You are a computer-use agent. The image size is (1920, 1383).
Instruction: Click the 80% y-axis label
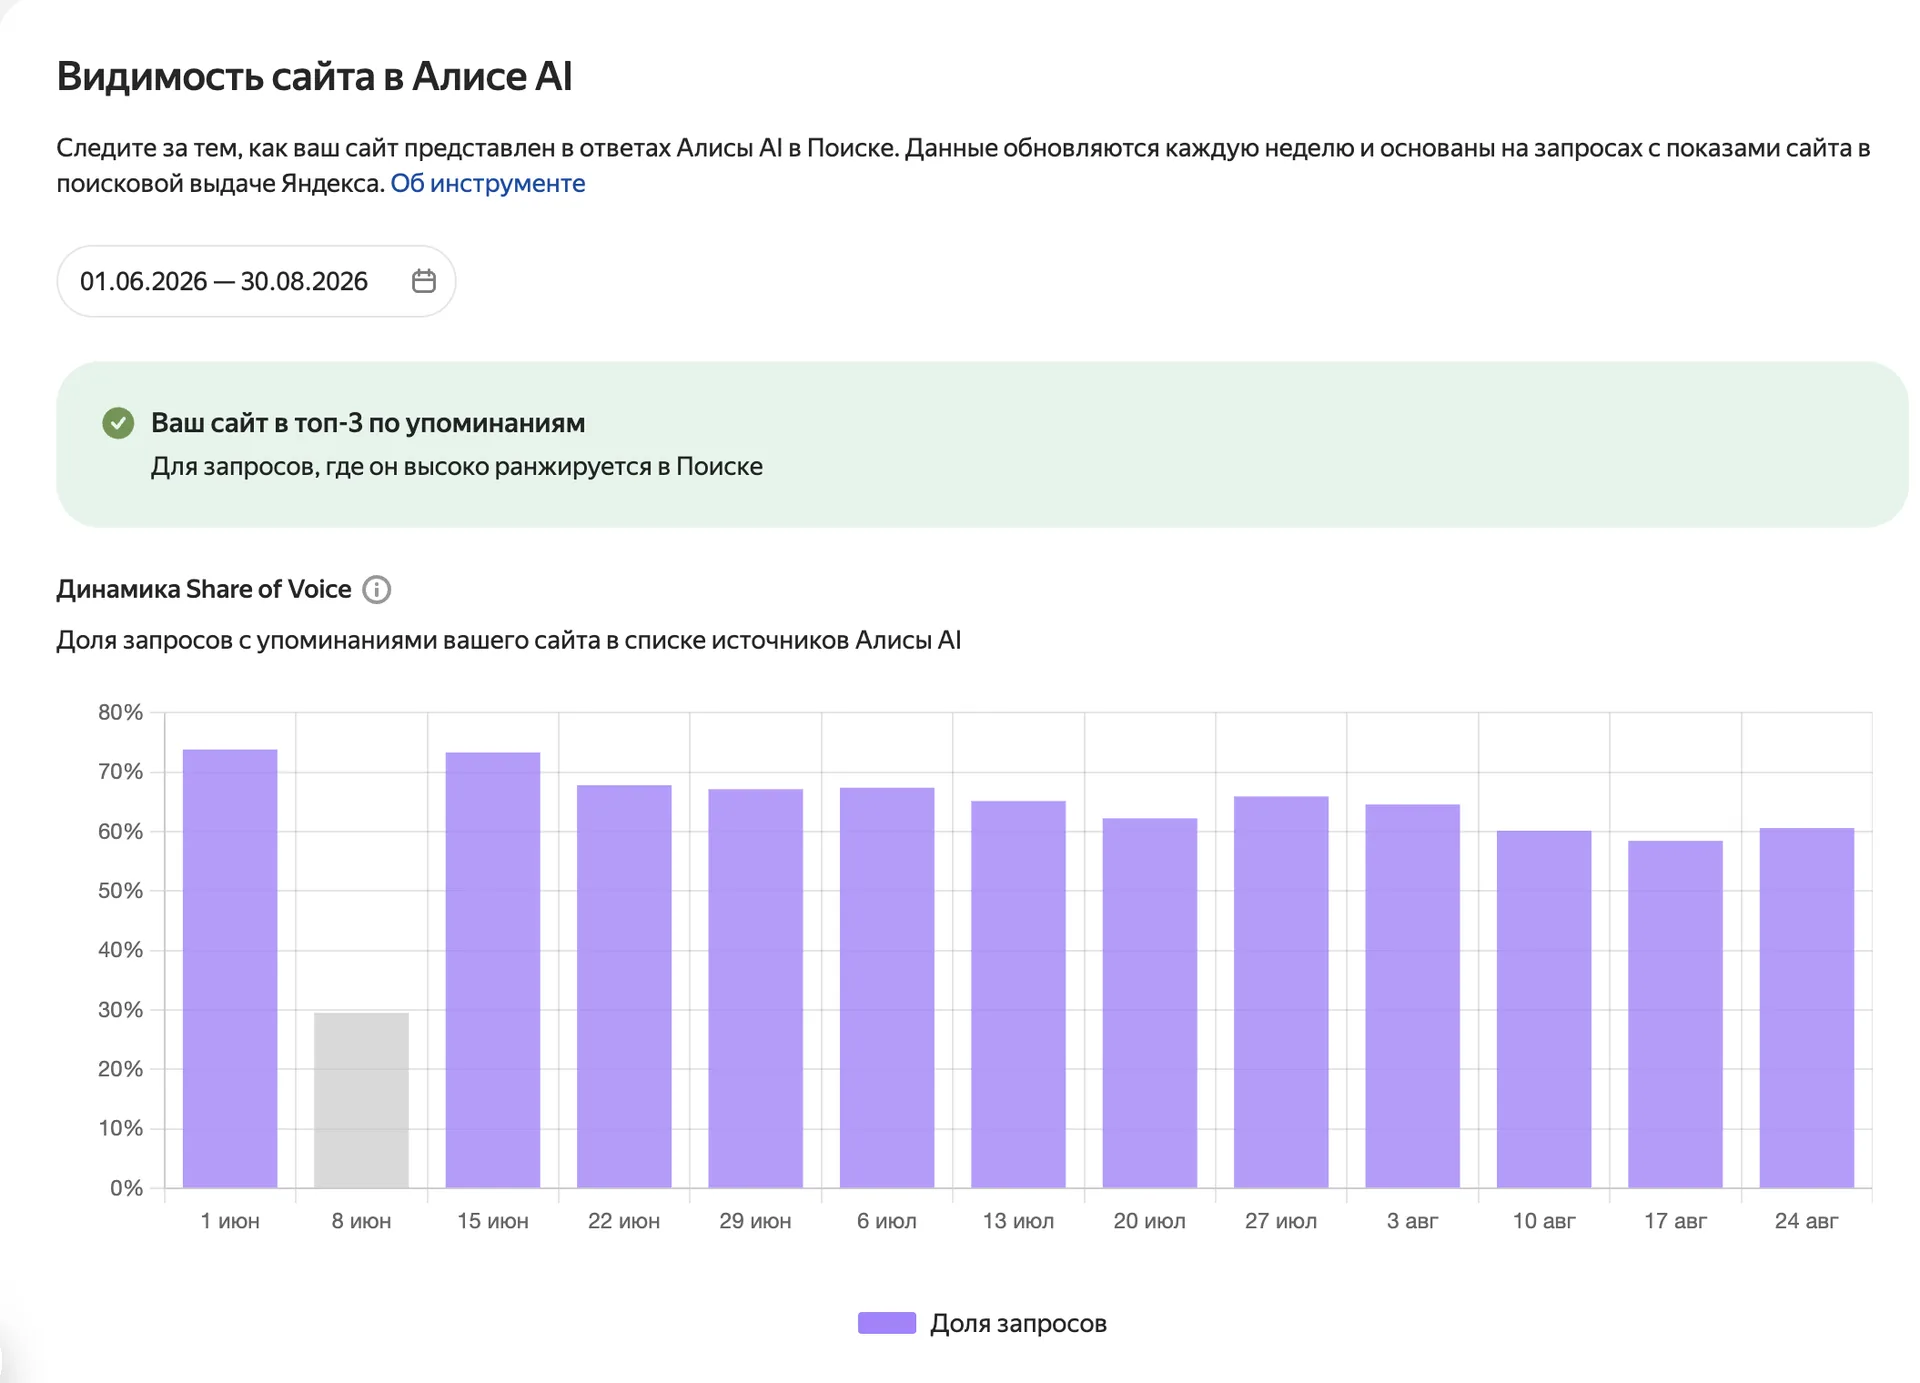coord(120,712)
